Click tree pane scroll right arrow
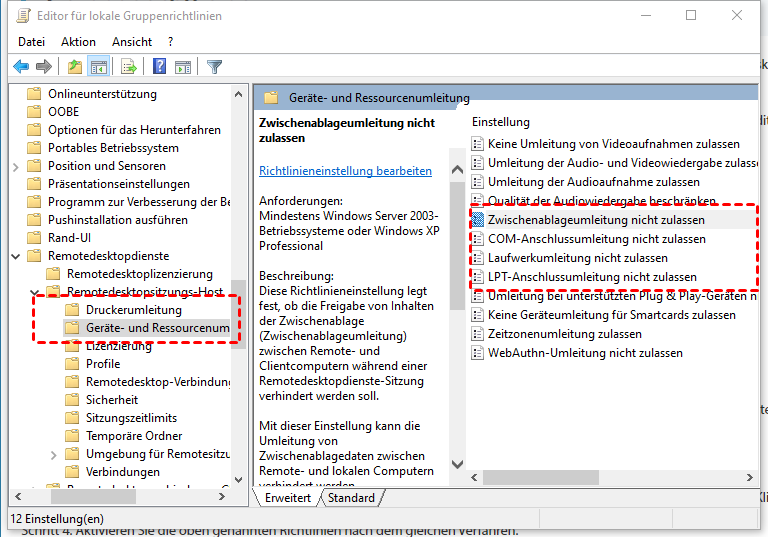 [x=222, y=497]
